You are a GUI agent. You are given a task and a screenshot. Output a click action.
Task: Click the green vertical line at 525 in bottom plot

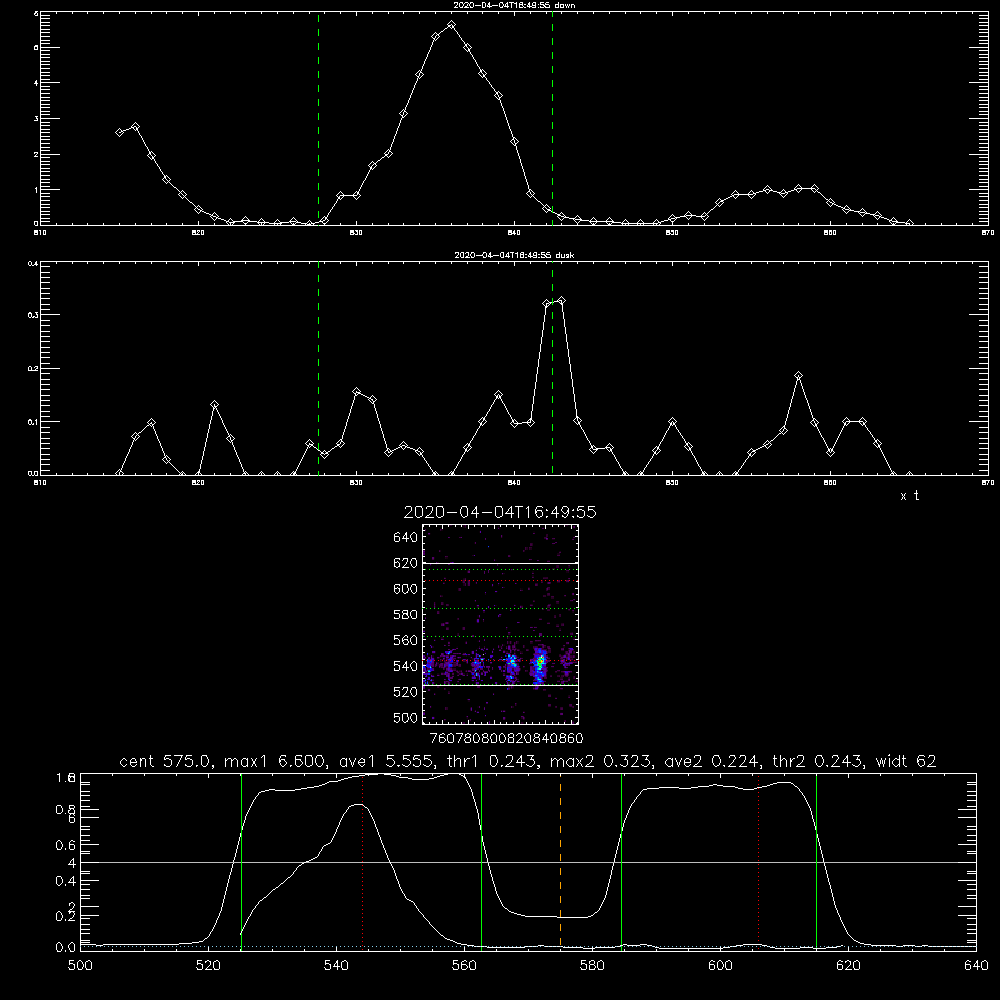click(x=241, y=861)
